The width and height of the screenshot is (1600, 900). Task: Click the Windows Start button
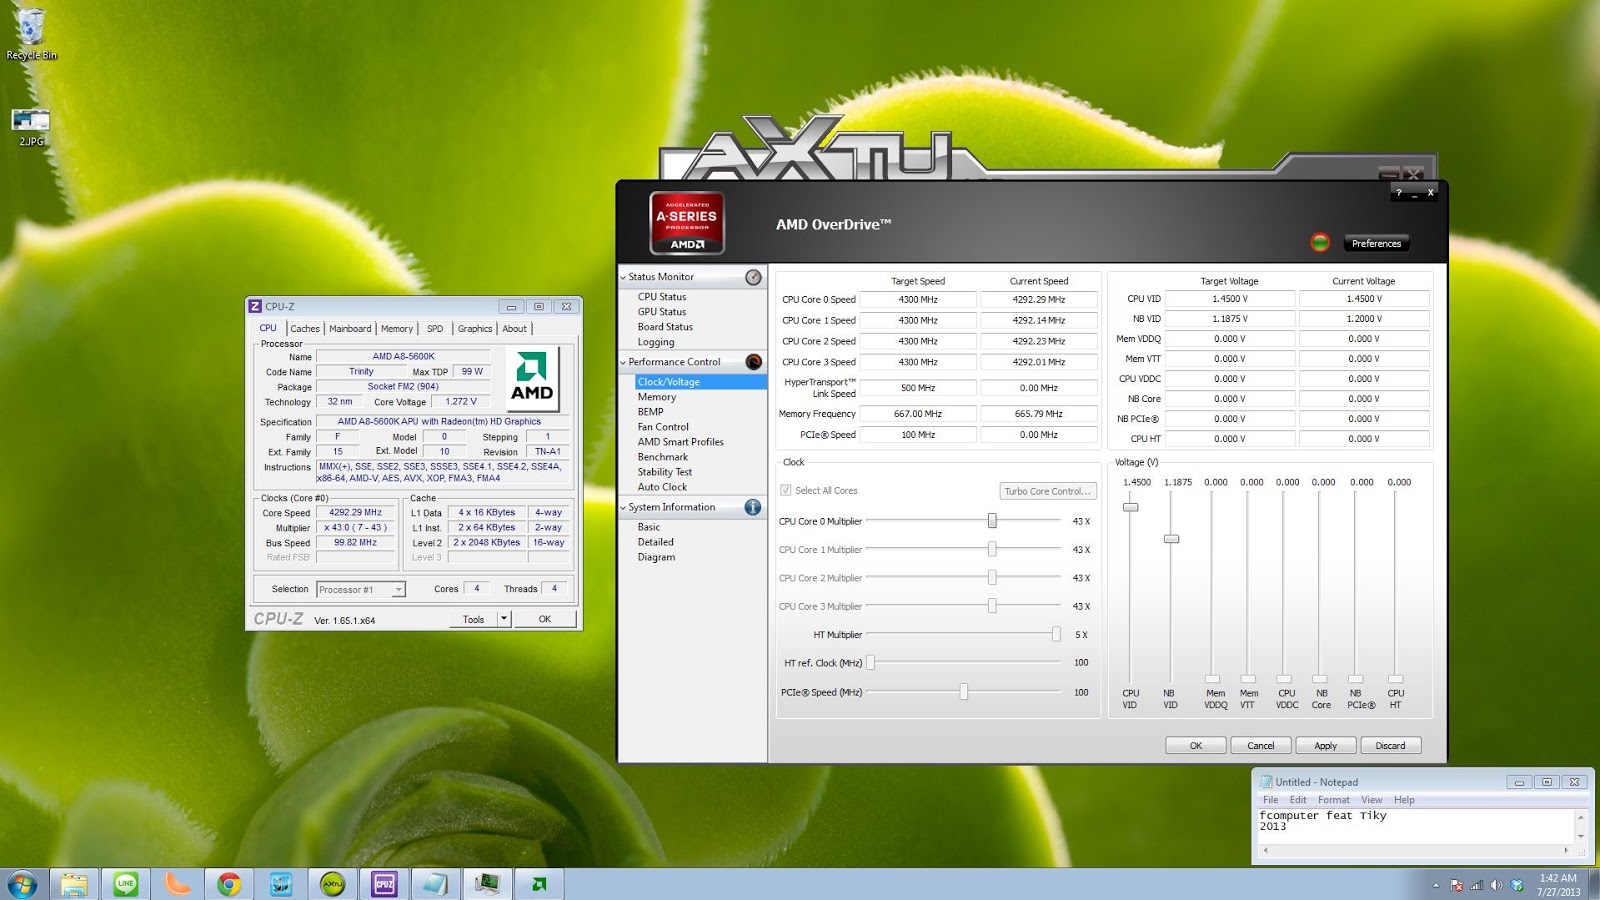[22, 884]
